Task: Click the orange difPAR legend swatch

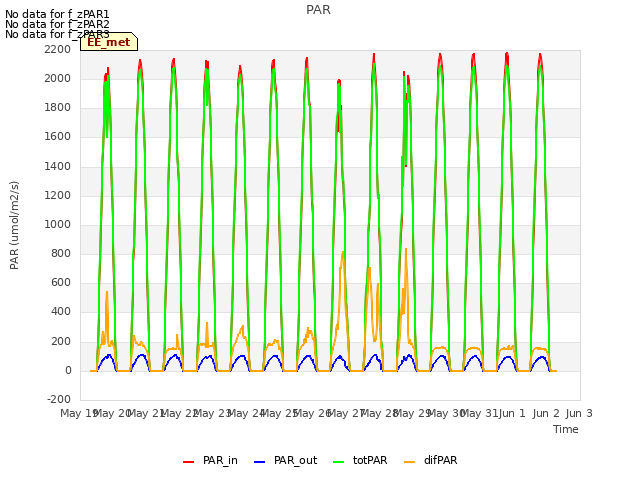Action: pyautogui.click(x=409, y=462)
